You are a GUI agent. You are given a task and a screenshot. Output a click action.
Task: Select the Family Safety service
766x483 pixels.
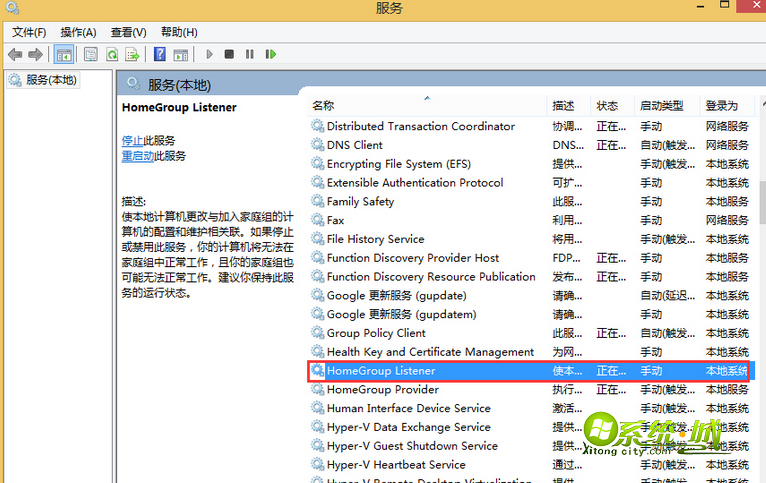point(531,201)
